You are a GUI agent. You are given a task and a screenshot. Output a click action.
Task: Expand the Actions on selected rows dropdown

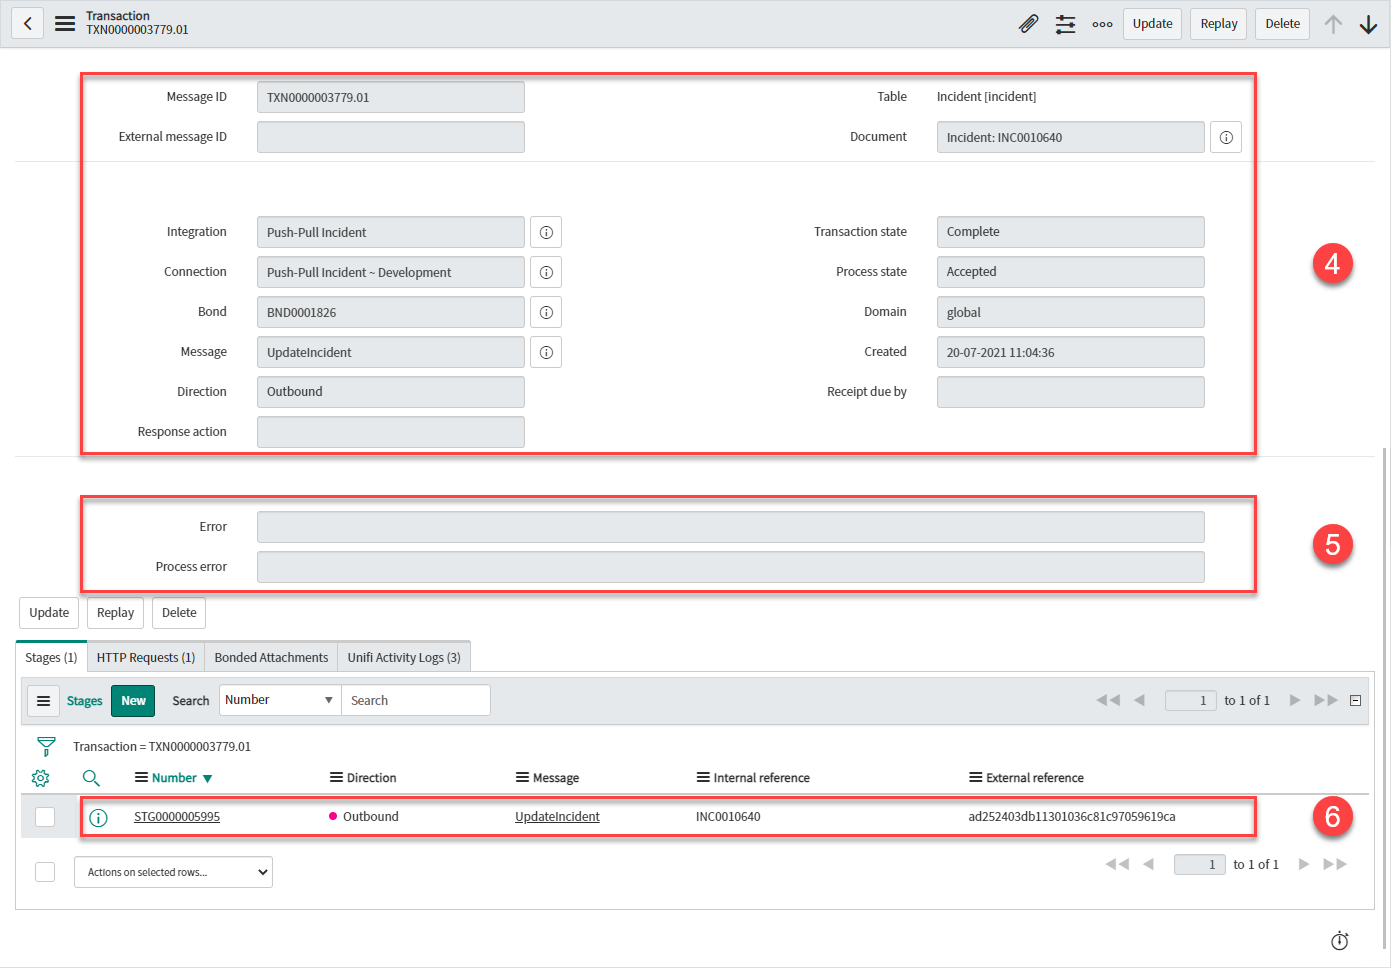[173, 872]
